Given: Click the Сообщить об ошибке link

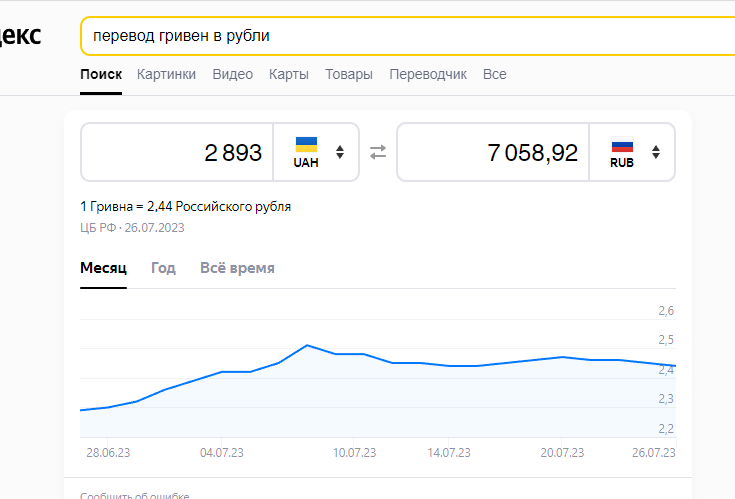Looking at the screenshot, I should tap(135, 495).
